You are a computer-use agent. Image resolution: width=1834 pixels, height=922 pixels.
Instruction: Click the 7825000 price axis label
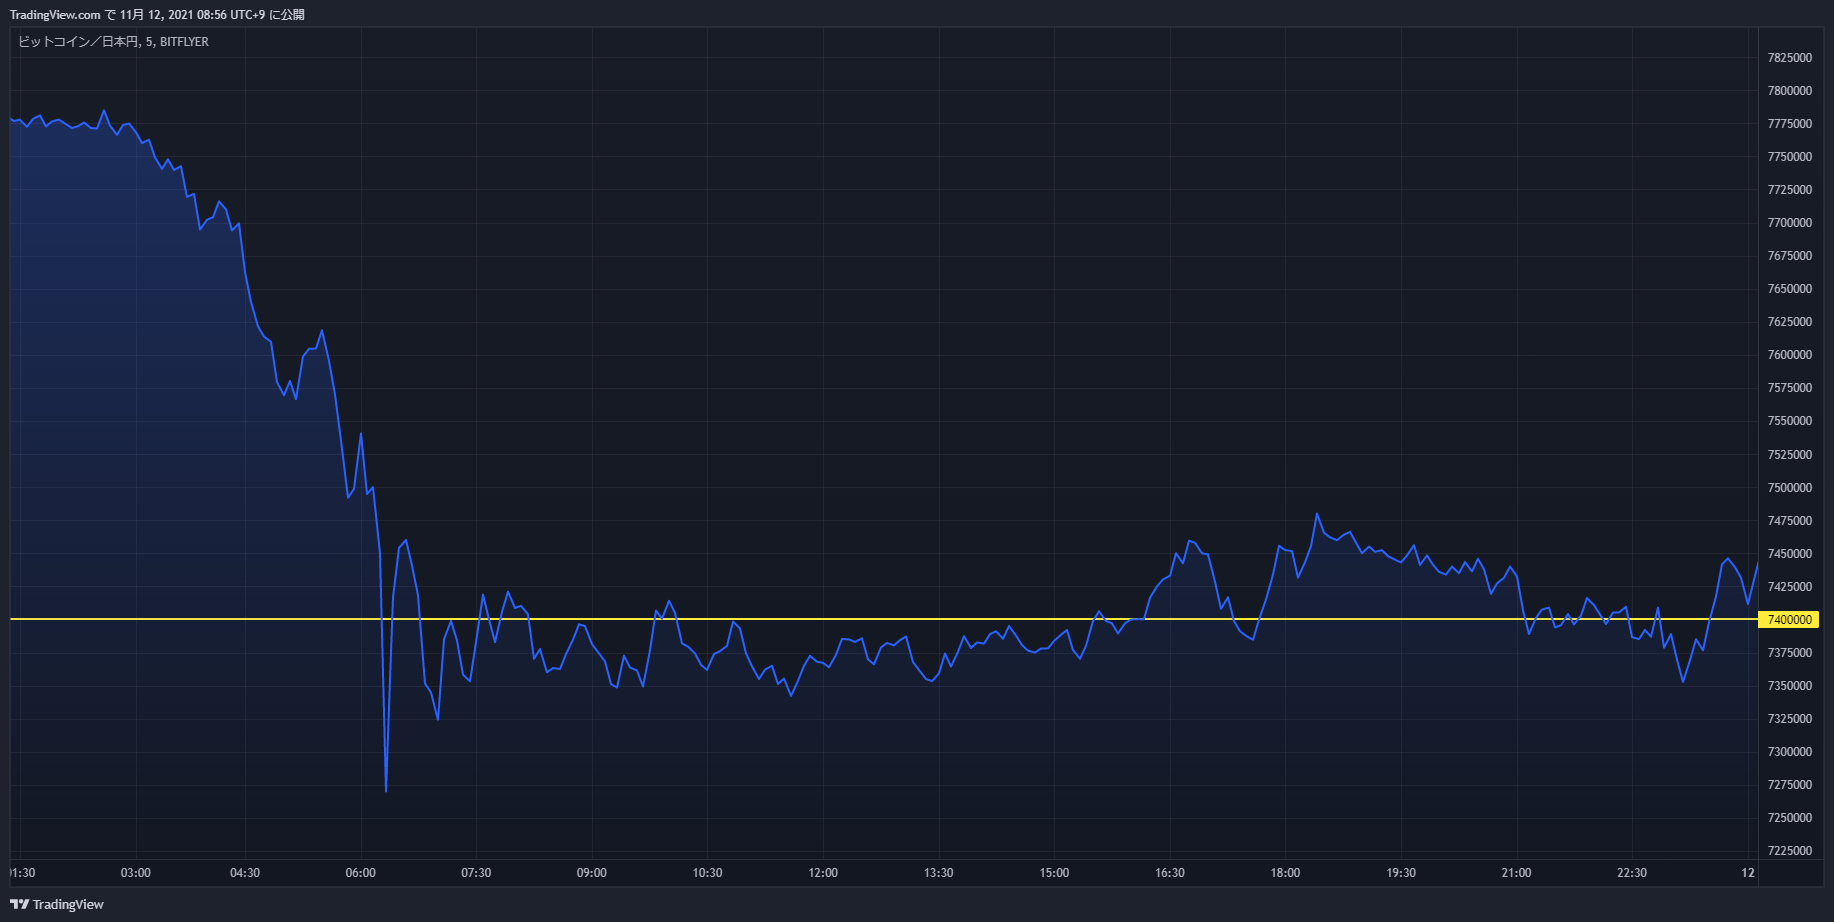[1790, 58]
